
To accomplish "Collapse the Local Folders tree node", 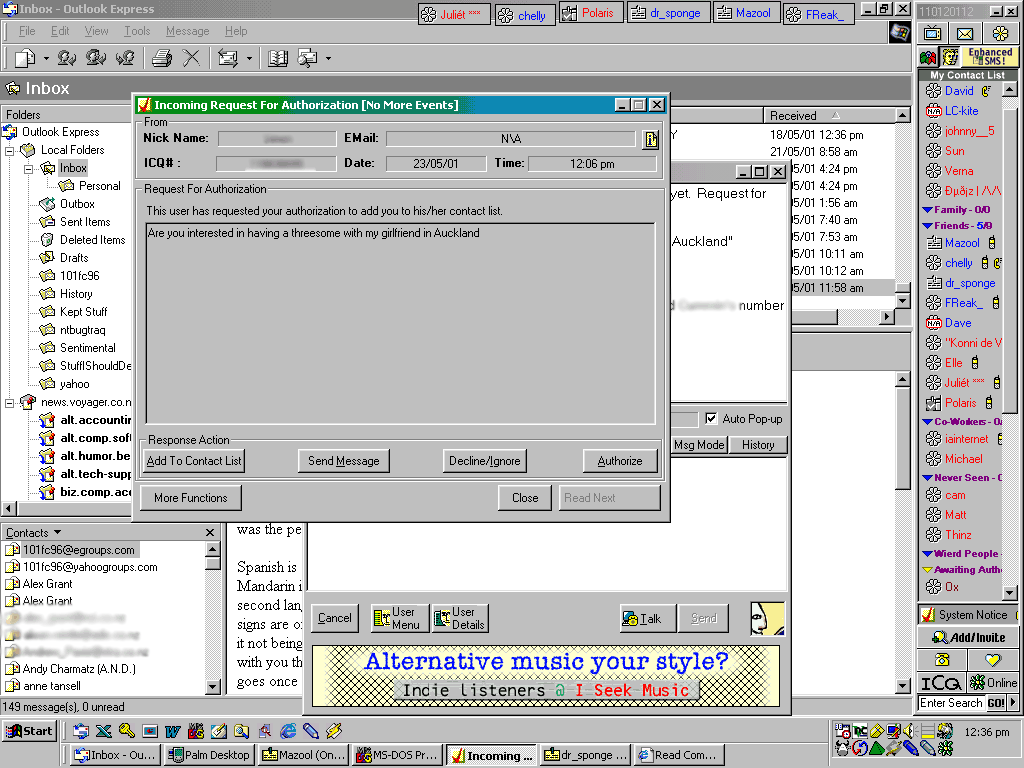I will click(x=10, y=151).
